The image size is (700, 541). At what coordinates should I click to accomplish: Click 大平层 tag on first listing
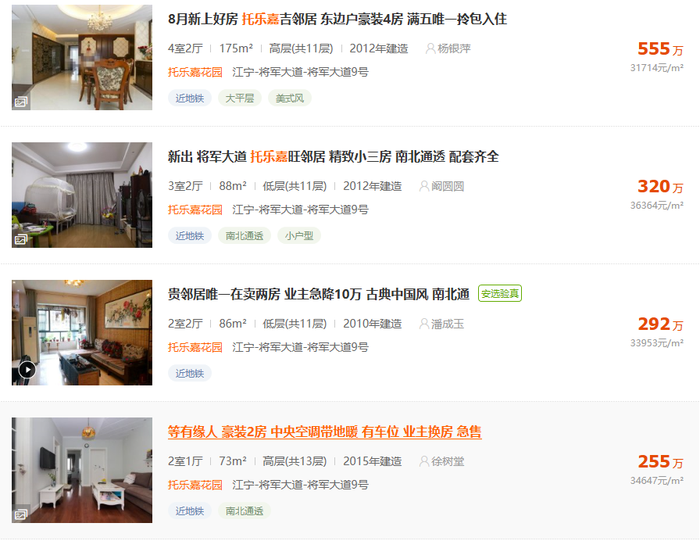240,98
